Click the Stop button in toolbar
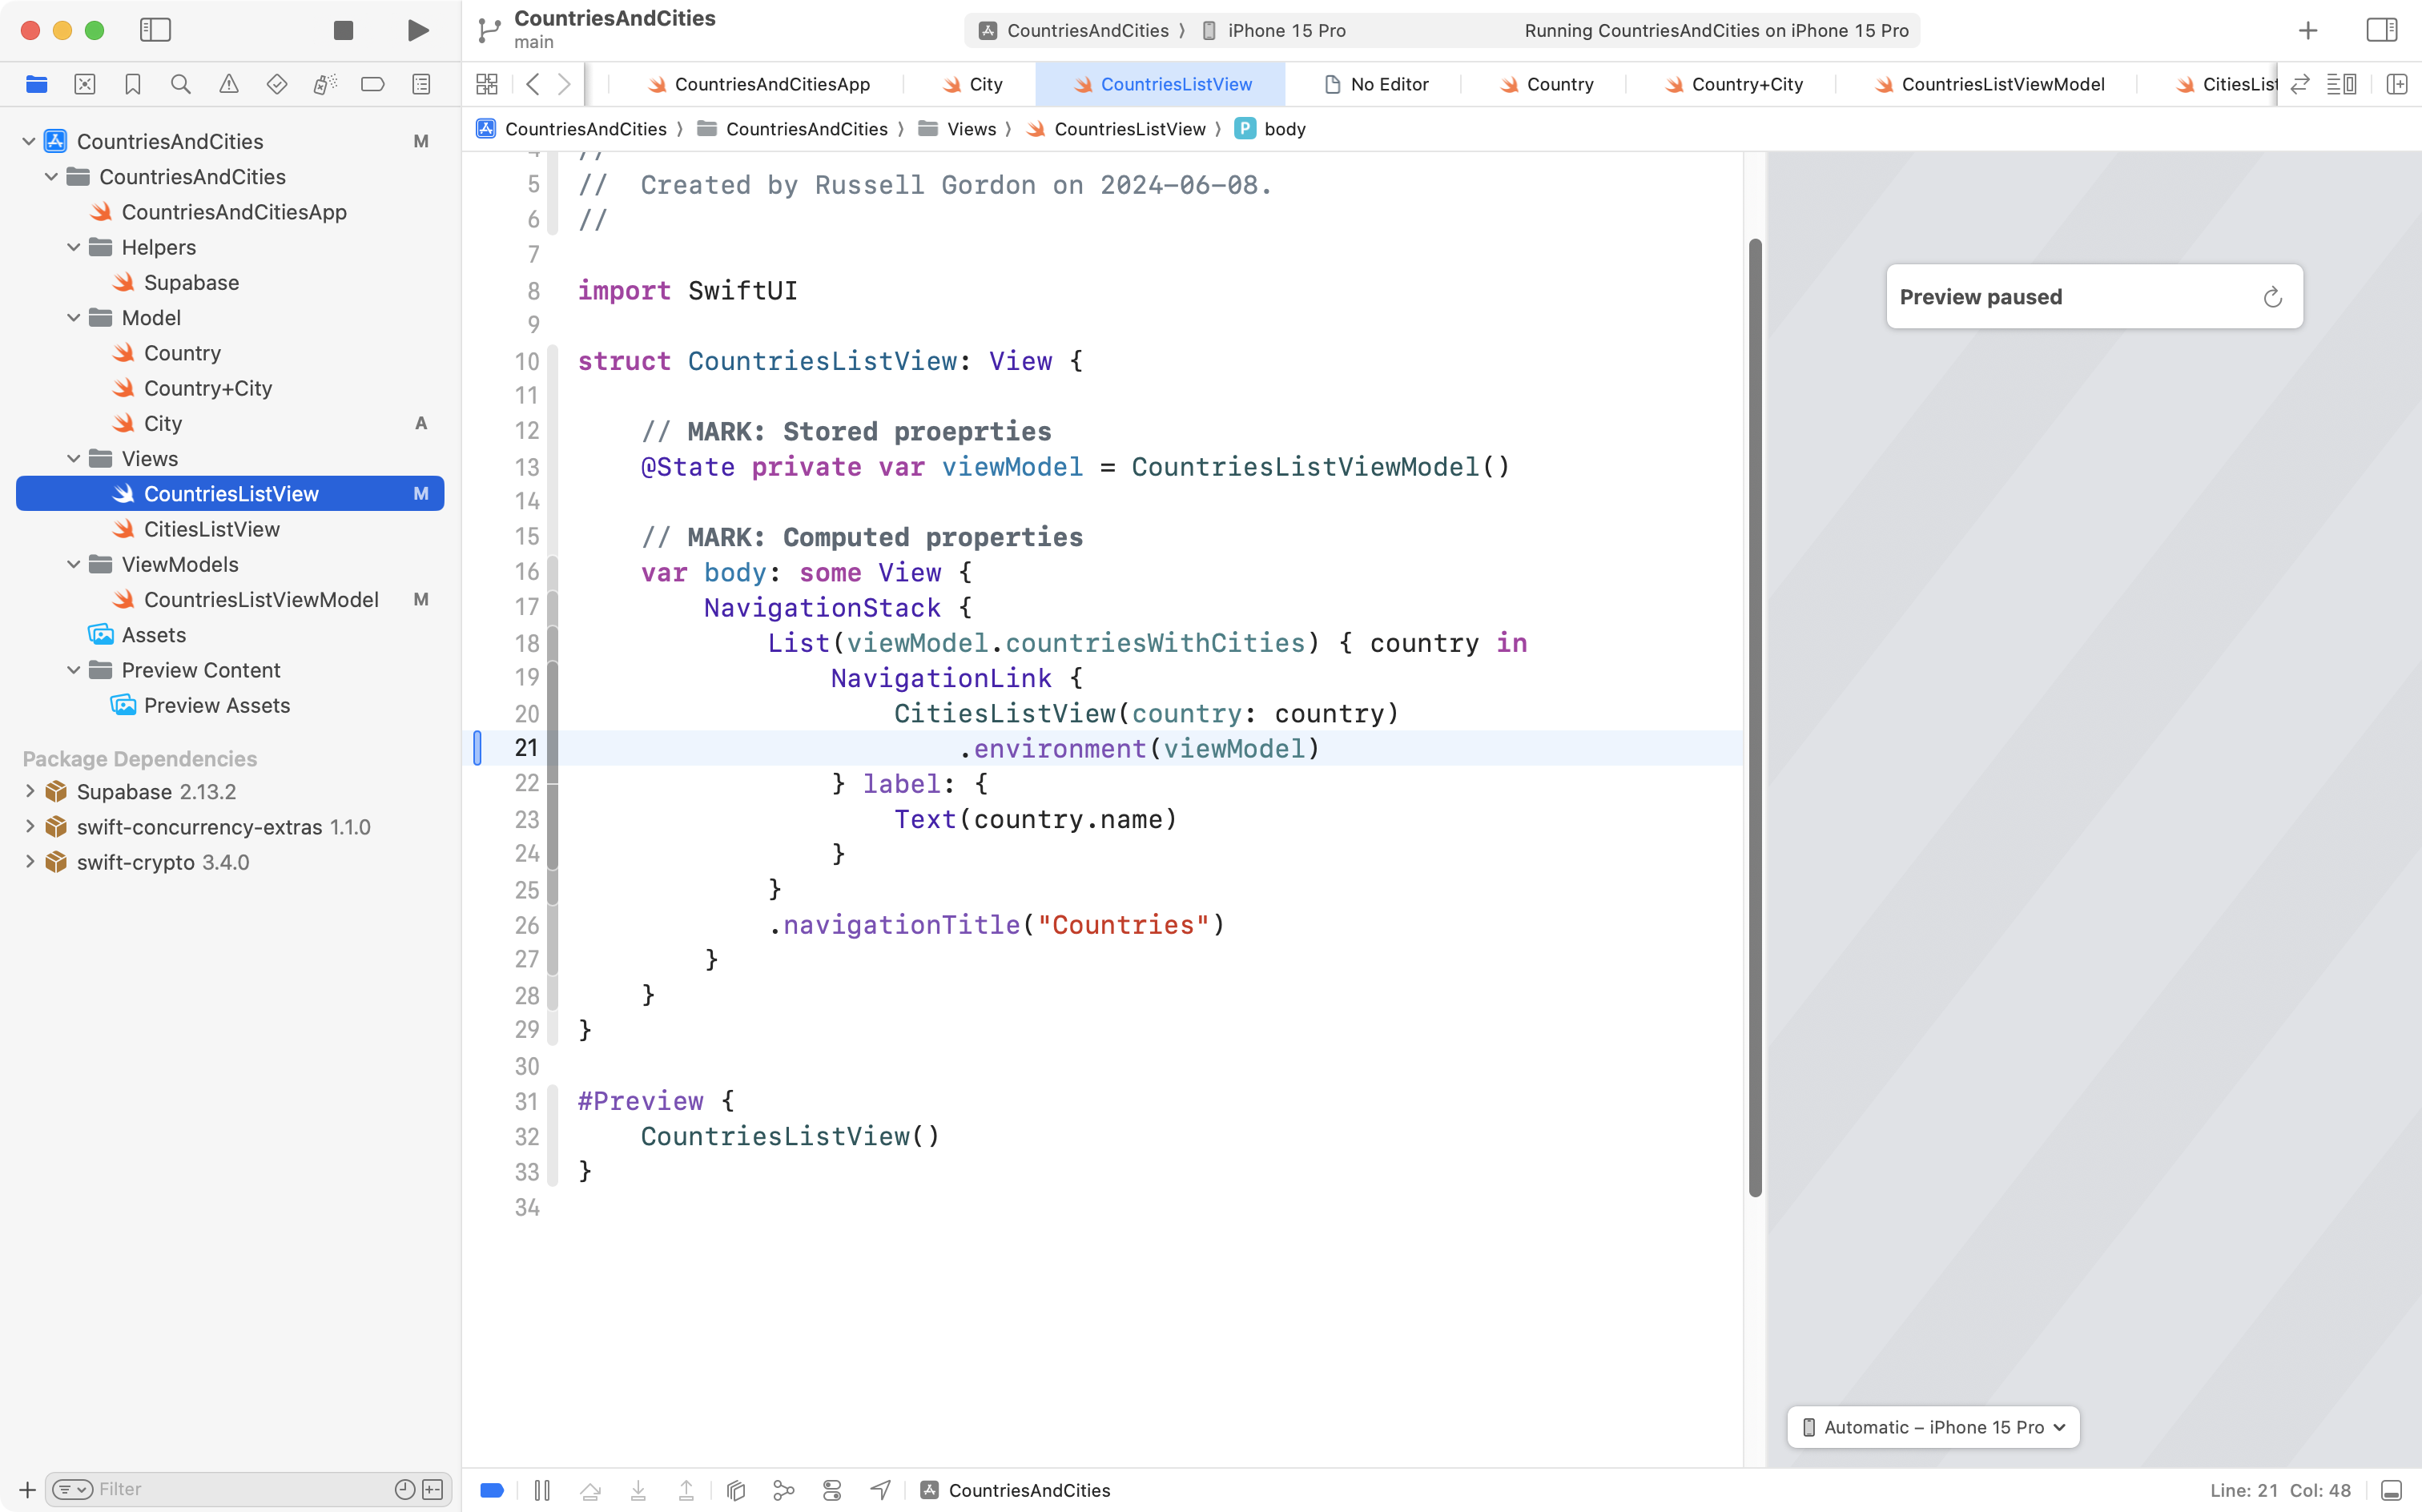 343,30
